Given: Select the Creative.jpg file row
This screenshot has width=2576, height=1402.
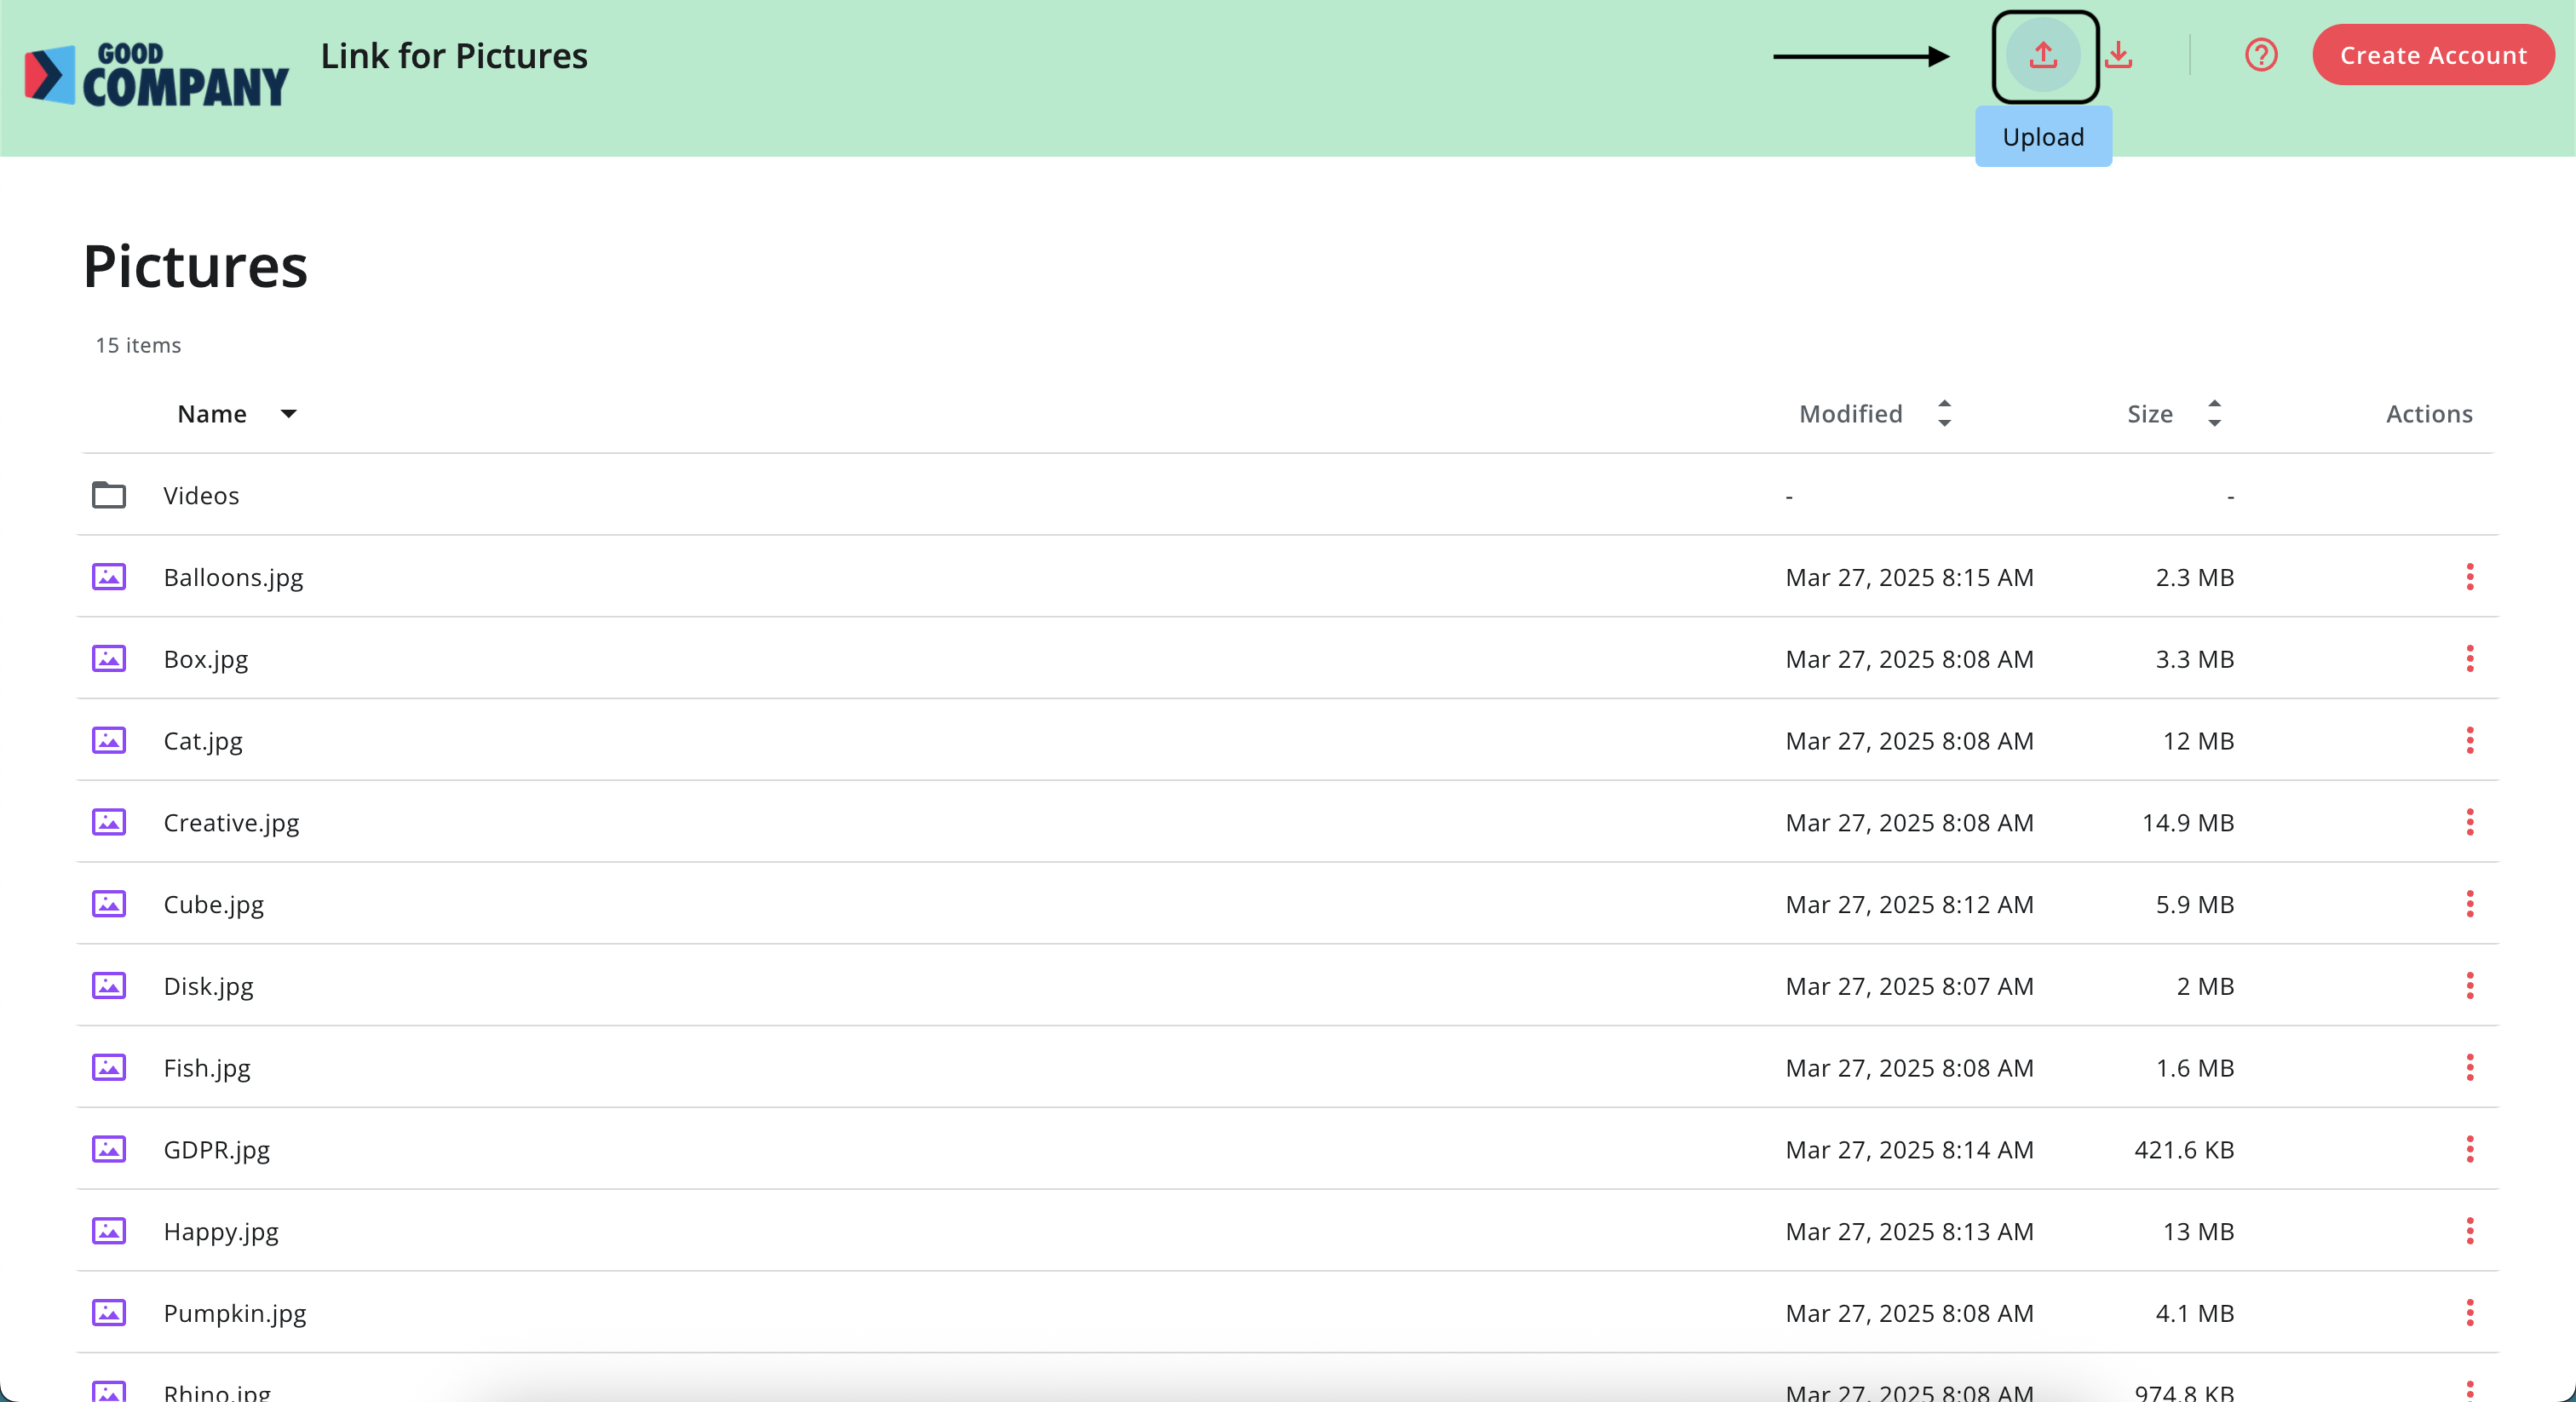Looking at the screenshot, I should pos(230,822).
